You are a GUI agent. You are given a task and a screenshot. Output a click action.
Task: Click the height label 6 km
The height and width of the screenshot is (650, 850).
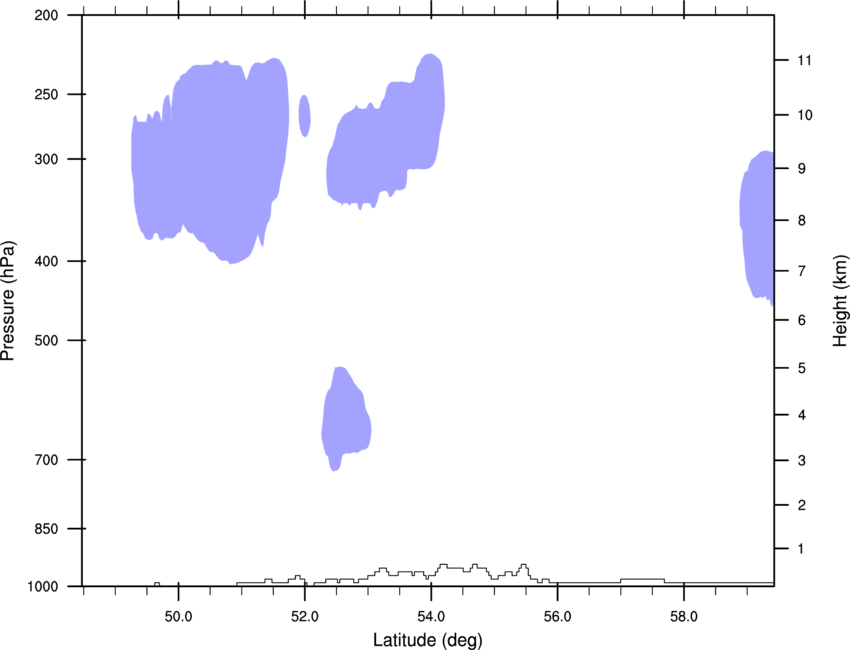coord(802,320)
